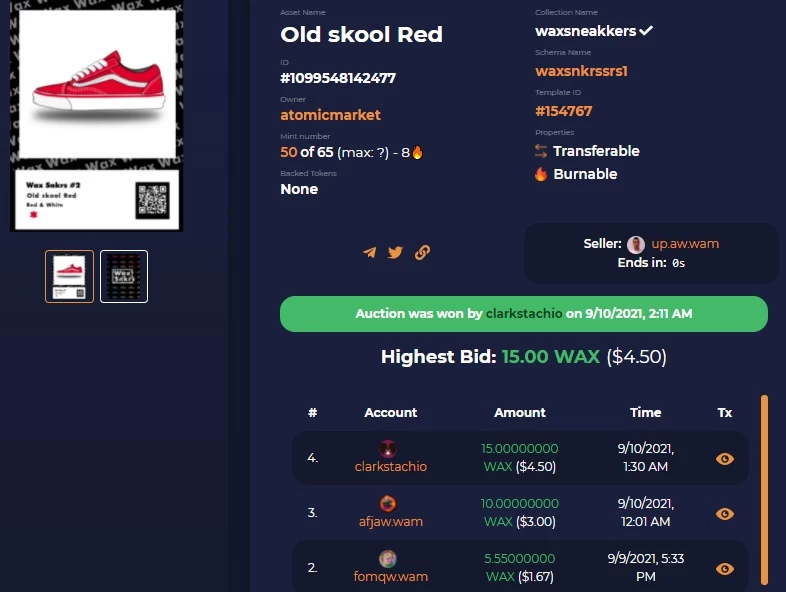
Task: Click the verified checkmark beside waxsneakkers
Action: point(646,31)
